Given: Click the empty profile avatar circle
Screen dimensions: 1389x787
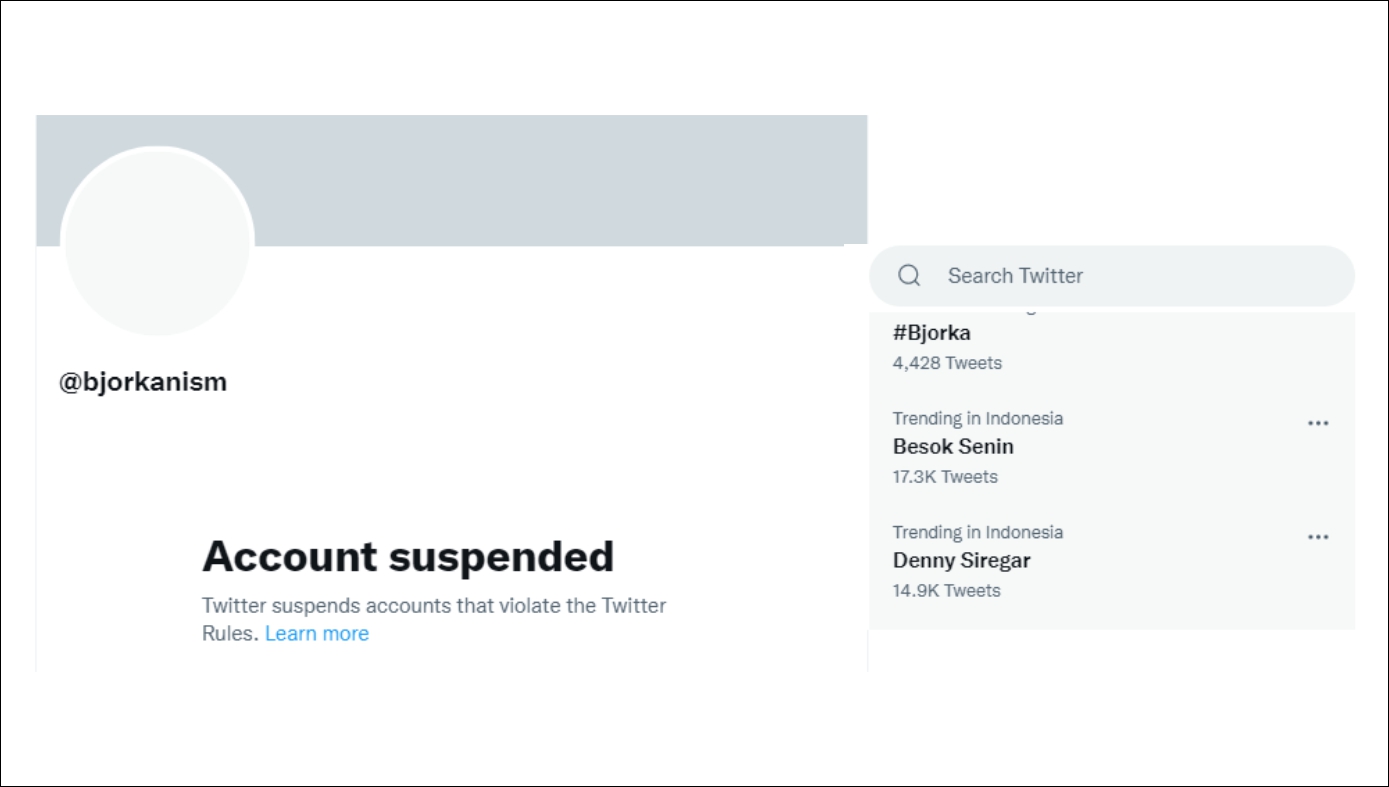Looking at the screenshot, I should click(x=157, y=242).
